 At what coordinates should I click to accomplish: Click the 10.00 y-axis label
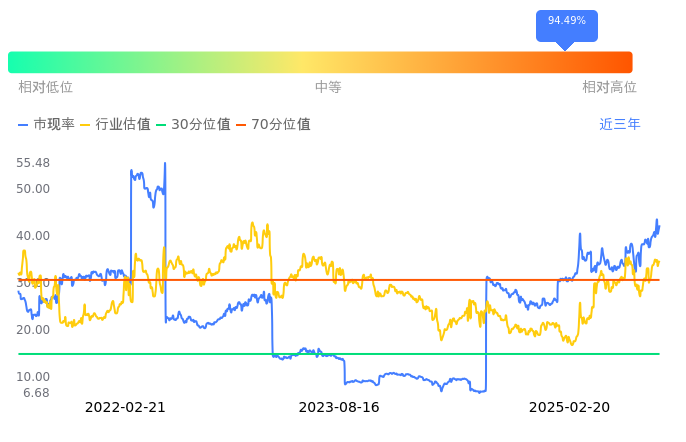33,377
